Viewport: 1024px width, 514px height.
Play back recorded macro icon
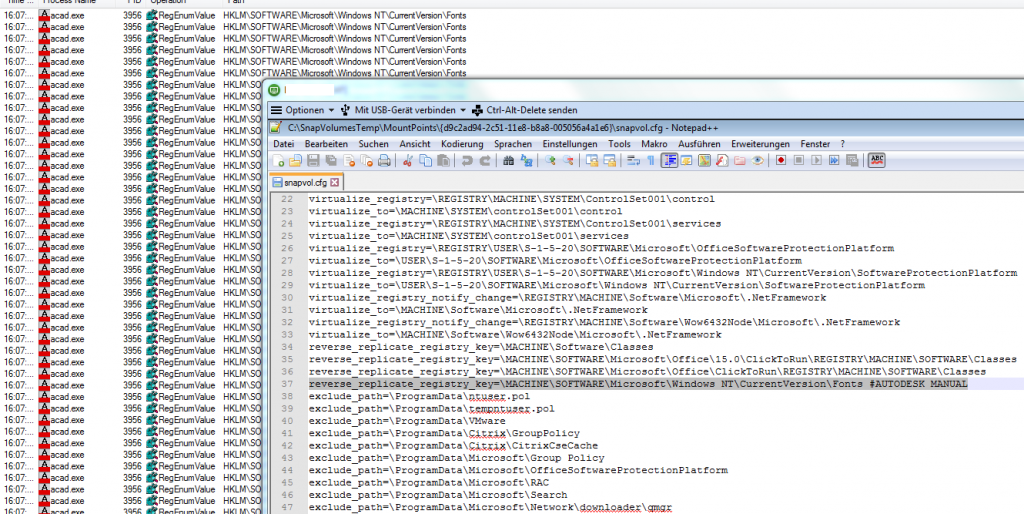816,161
